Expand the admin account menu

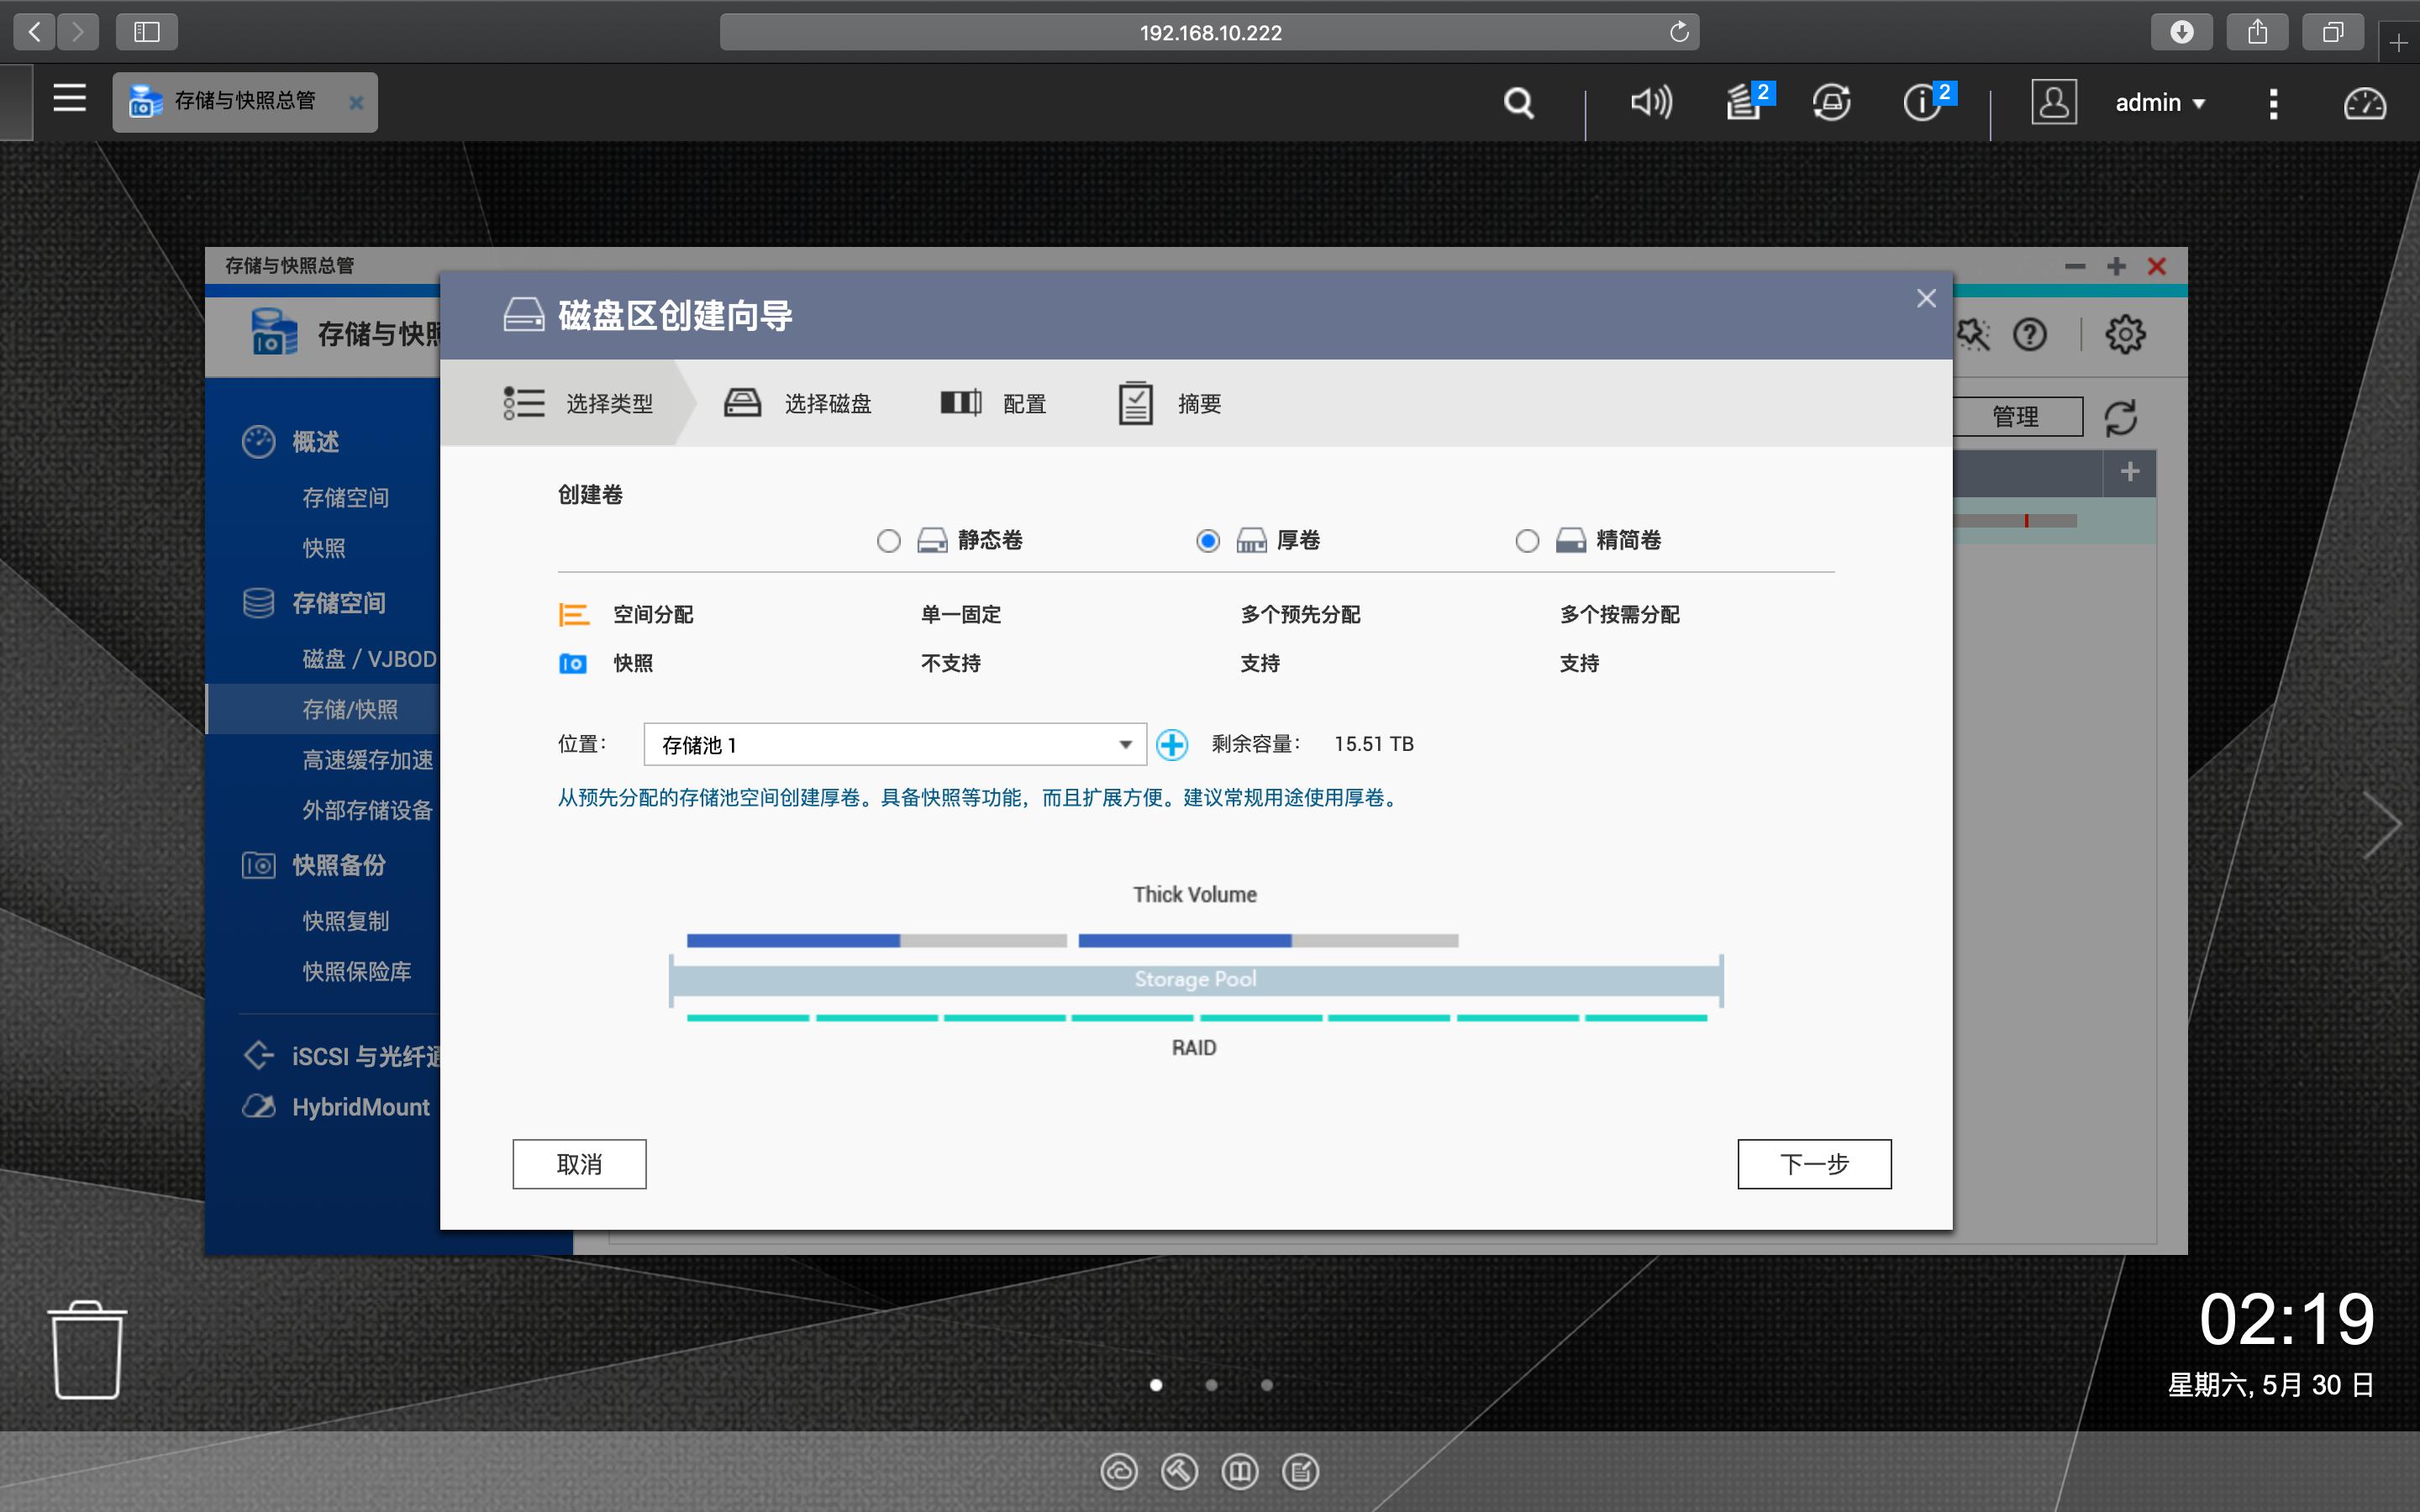[2161, 102]
